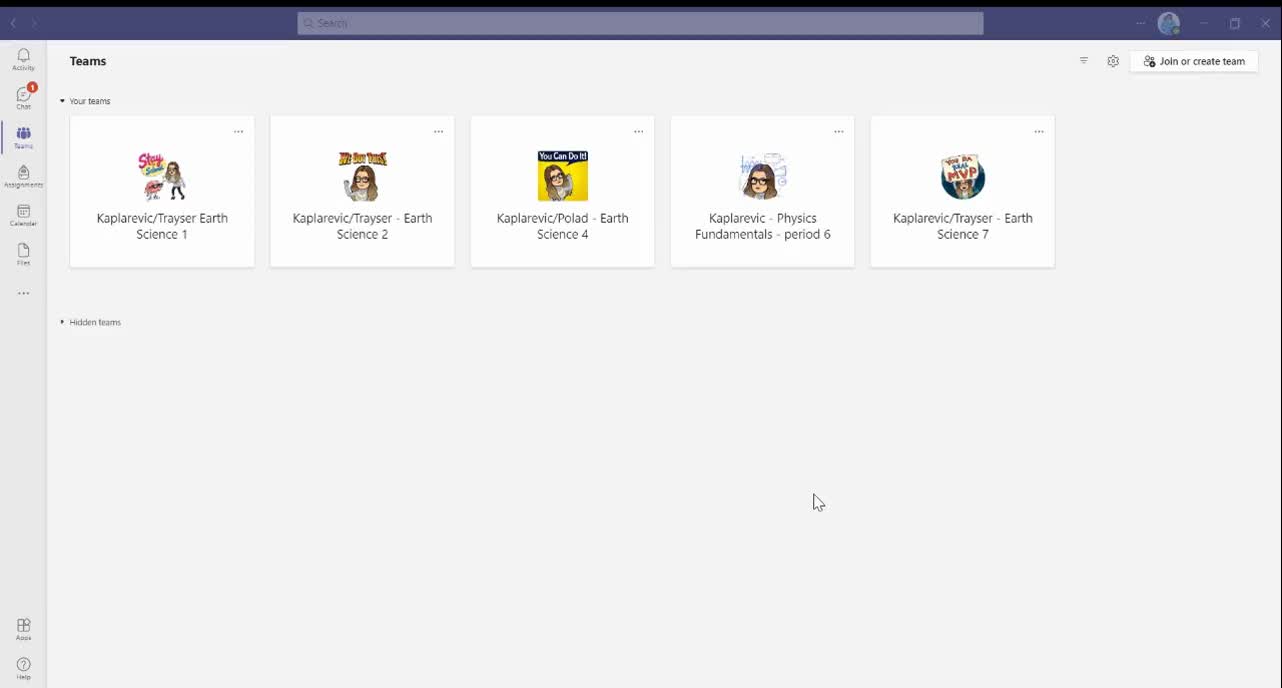Image resolution: width=1282 pixels, height=688 pixels.
Task: Go back using the back arrow
Action: pyautogui.click(x=13, y=23)
